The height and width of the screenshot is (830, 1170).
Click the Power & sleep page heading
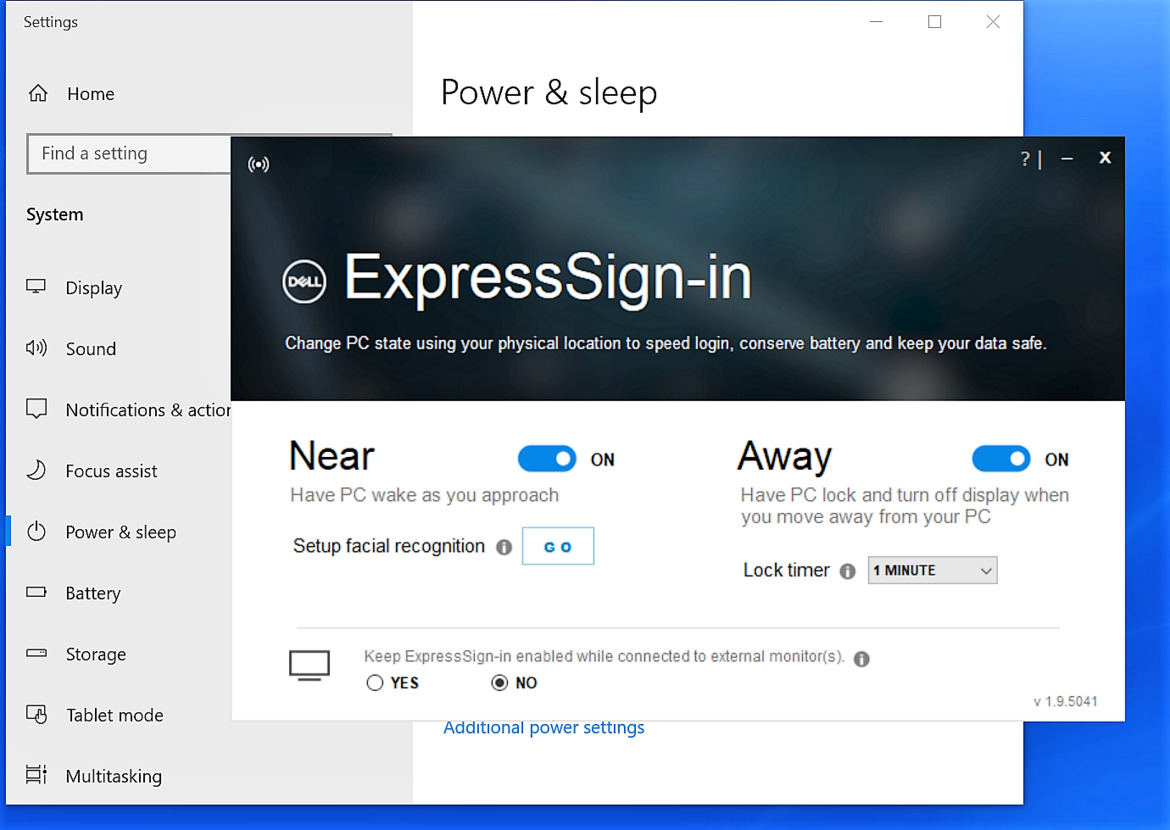click(x=549, y=93)
